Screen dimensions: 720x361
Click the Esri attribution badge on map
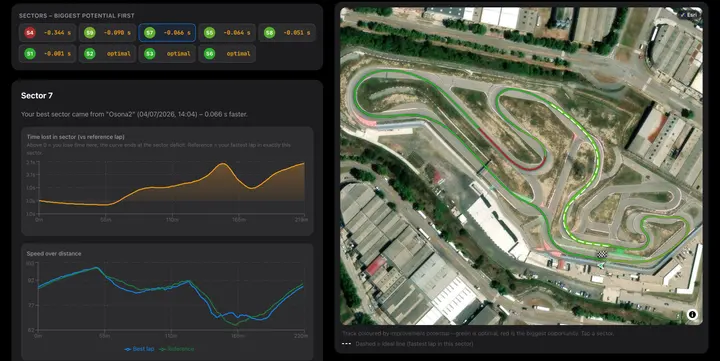[689, 15]
